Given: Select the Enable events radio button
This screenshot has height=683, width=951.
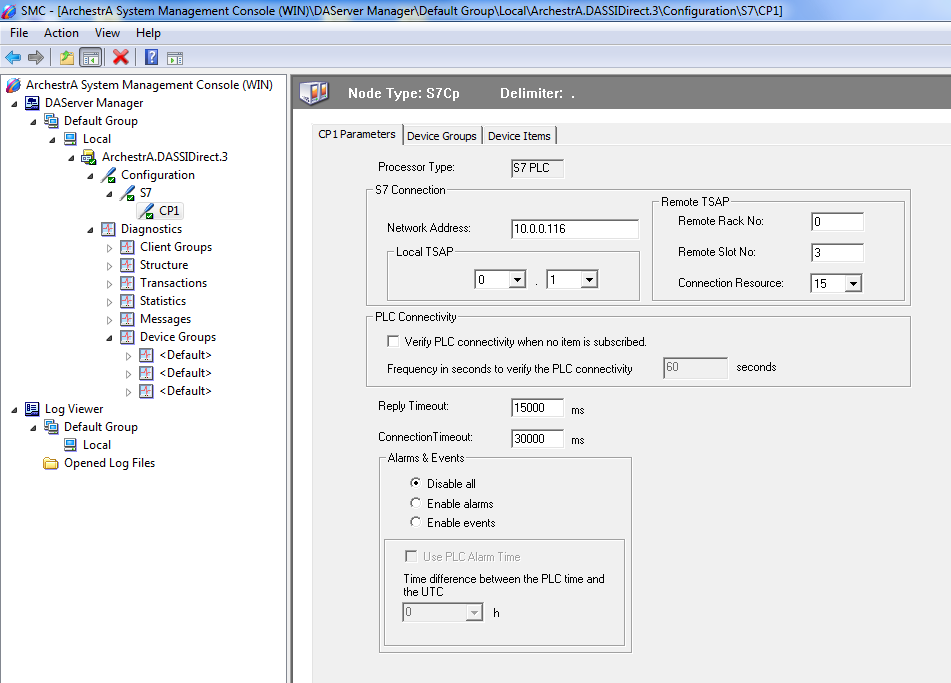Looking at the screenshot, I should coord(416,522).
